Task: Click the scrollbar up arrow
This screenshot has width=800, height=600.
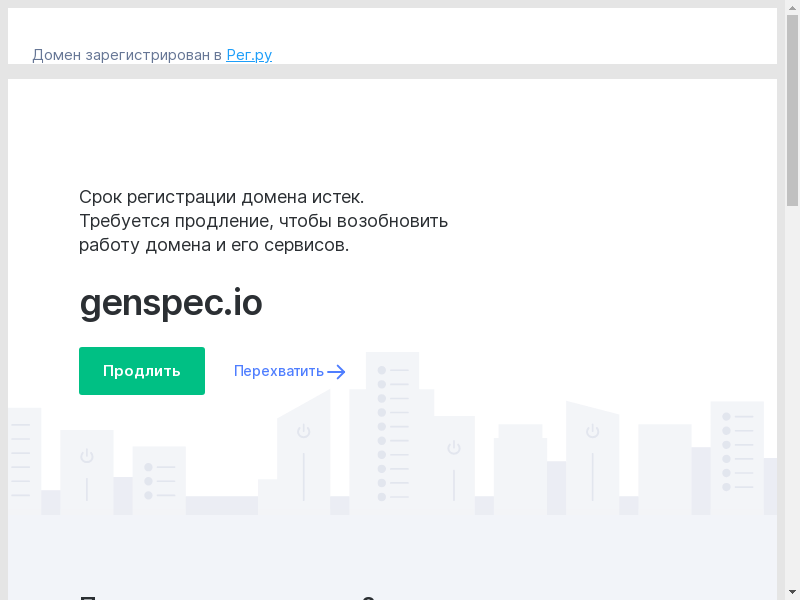Action: [792, 9]
